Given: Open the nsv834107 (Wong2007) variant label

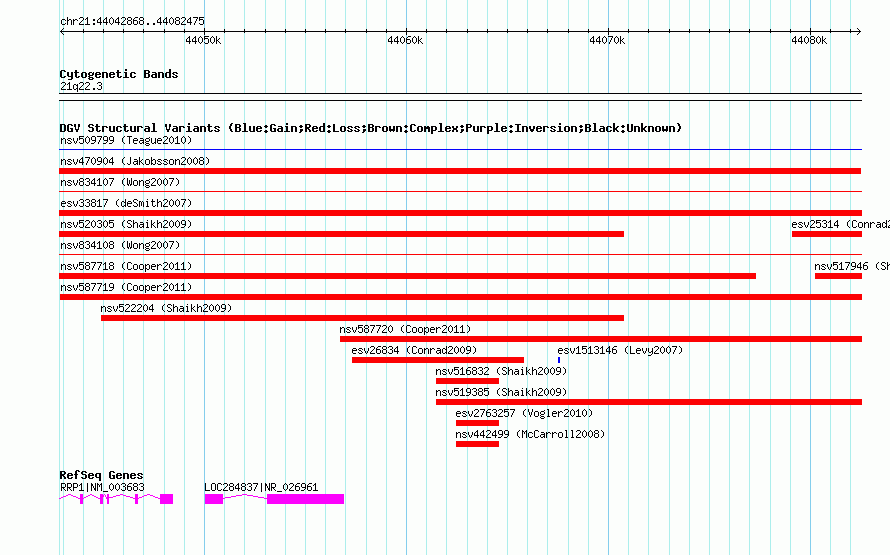Looking at the screenshot, I should pos(120,182).
